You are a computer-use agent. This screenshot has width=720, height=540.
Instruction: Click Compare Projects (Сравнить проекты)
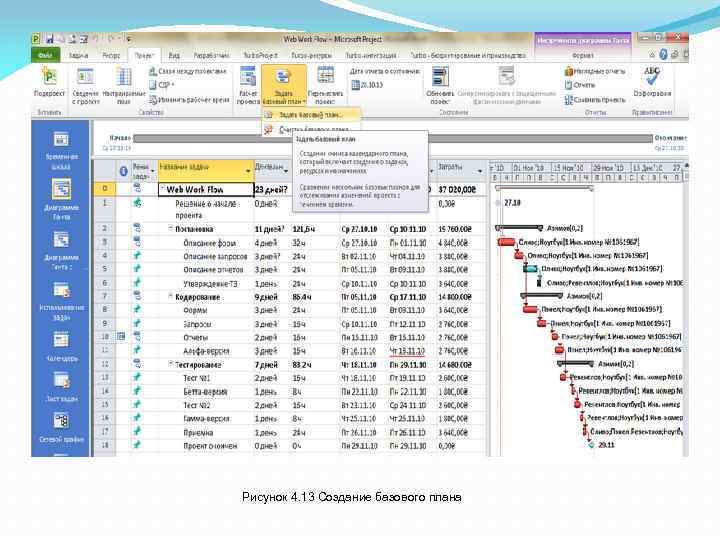coord(595,100)
